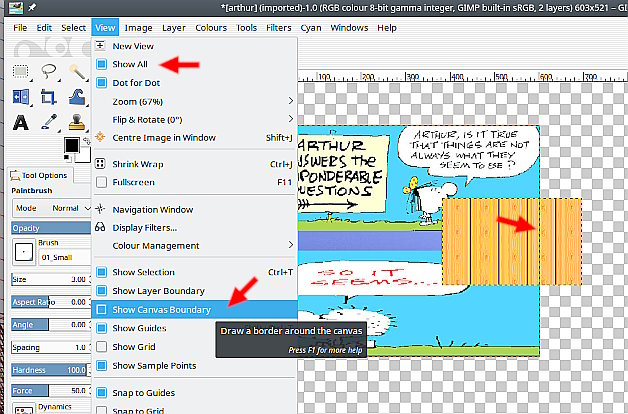Select the Crop tool
The width and height of the screenshot is (628, 414).
tap(48, 97)
